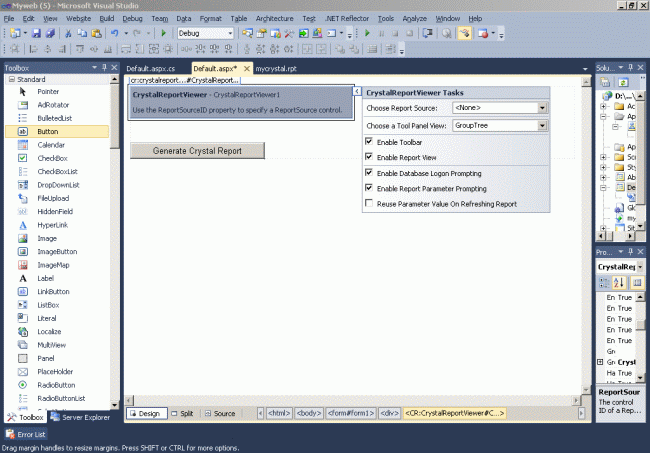Viewport: 650px width, 453px height.
Task: Click Generate Crystal Report button
Action: (197, 151)
